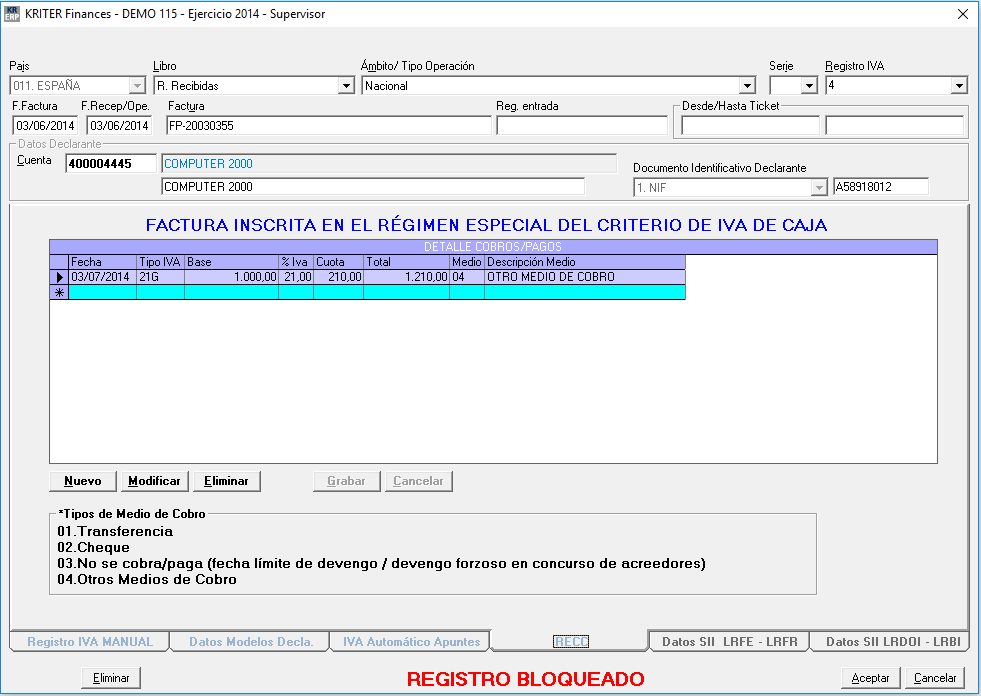Viewport: 981px width, 696px height.
Task: Open Documento Identificativo Declarante NIF dropdown
Action: (x=819, y=187)
